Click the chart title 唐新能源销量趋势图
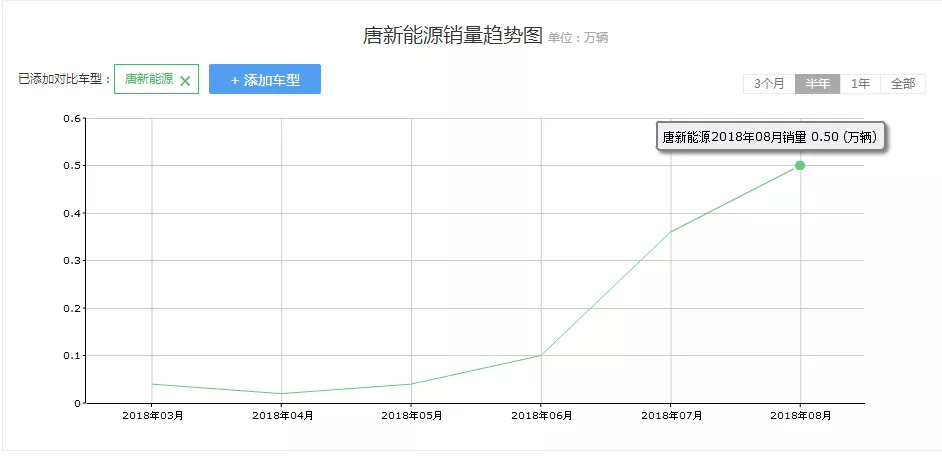 453,36
